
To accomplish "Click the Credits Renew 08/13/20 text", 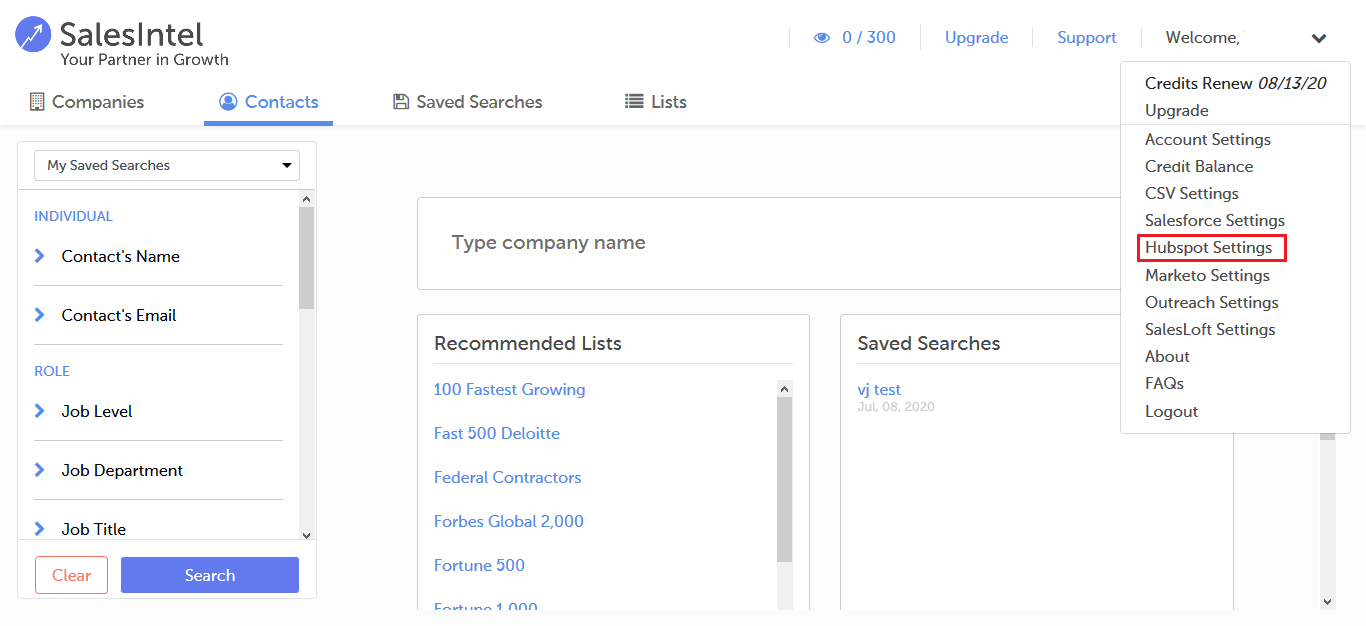I will click(x=1235, y=84).
